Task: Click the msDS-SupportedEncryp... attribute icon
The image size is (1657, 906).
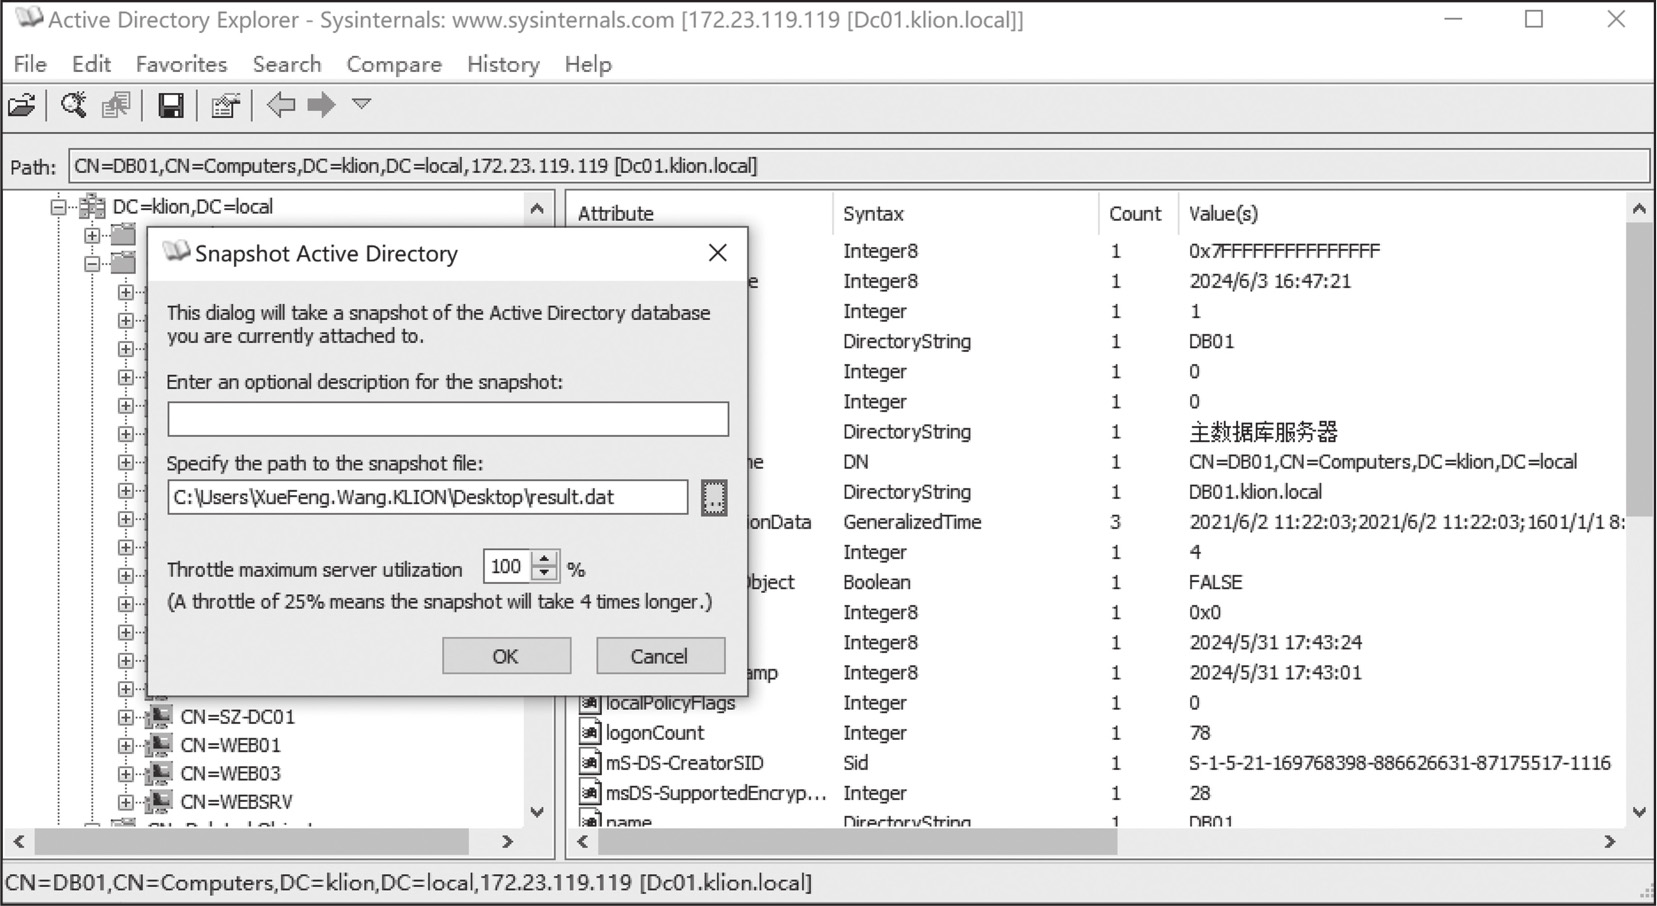Action: click(590, 793)
